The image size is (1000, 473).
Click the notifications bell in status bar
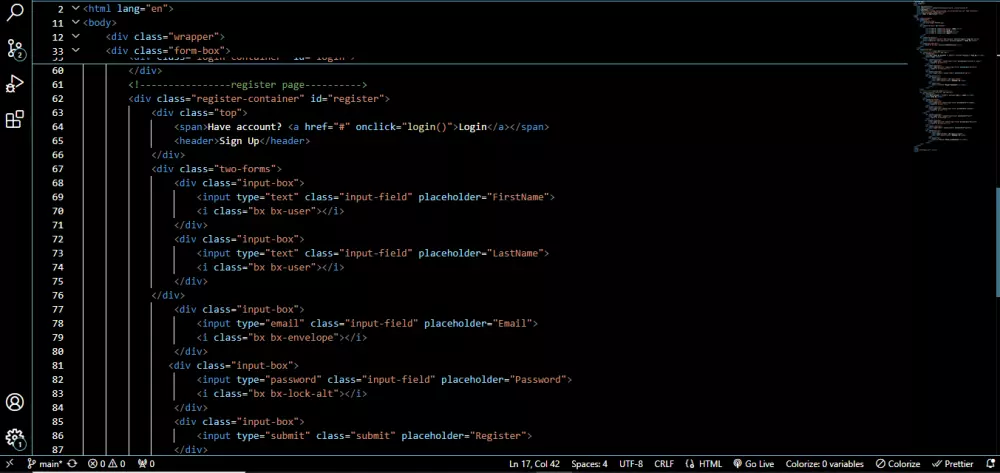click(989, 463)
